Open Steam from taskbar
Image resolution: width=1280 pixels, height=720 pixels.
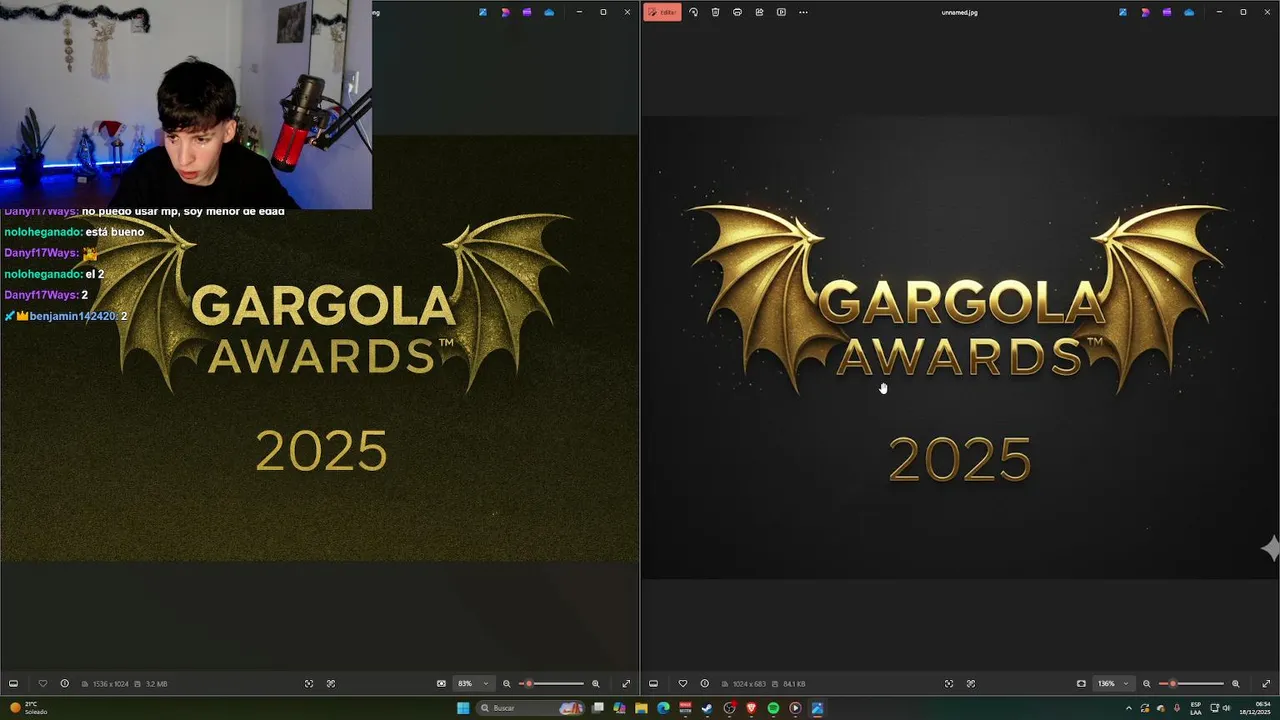click(x=707, y=708)
